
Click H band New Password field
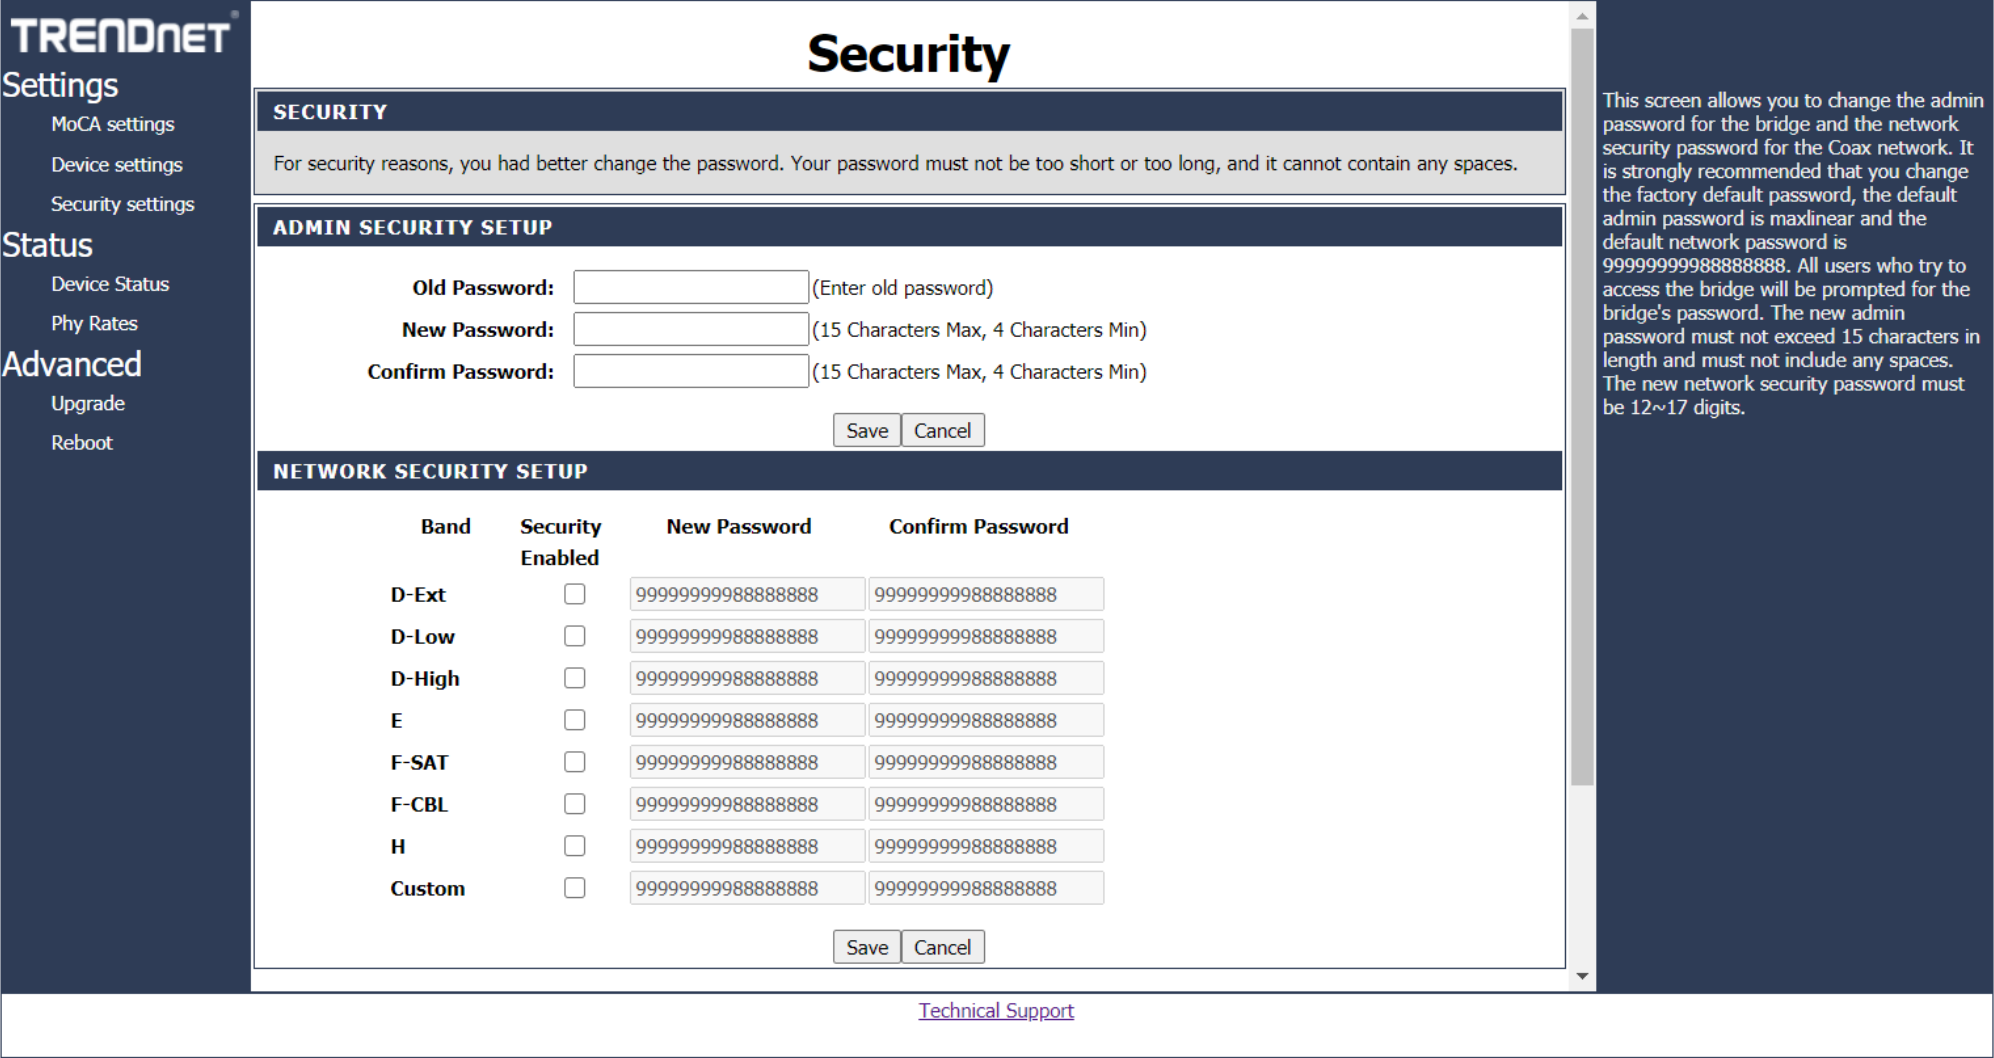(747, 846)
